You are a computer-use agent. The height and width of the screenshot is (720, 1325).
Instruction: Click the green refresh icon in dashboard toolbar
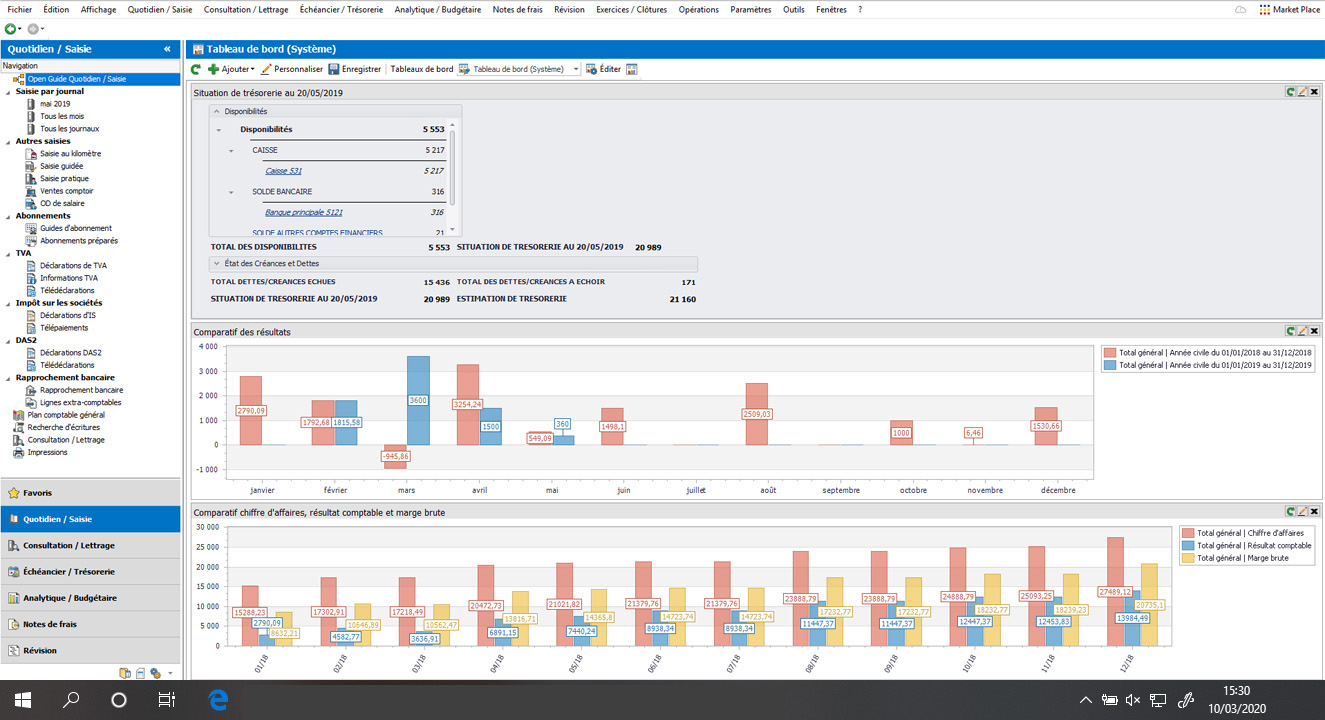197,70
